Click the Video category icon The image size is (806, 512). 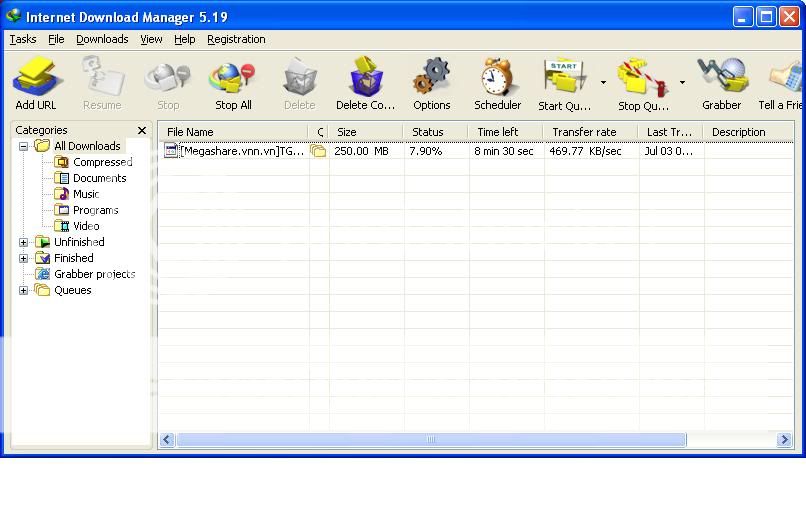point(62,226)
